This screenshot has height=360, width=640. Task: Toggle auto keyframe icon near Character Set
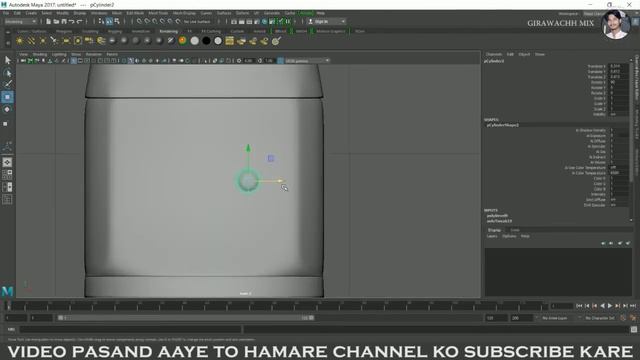tap(623, 318)
